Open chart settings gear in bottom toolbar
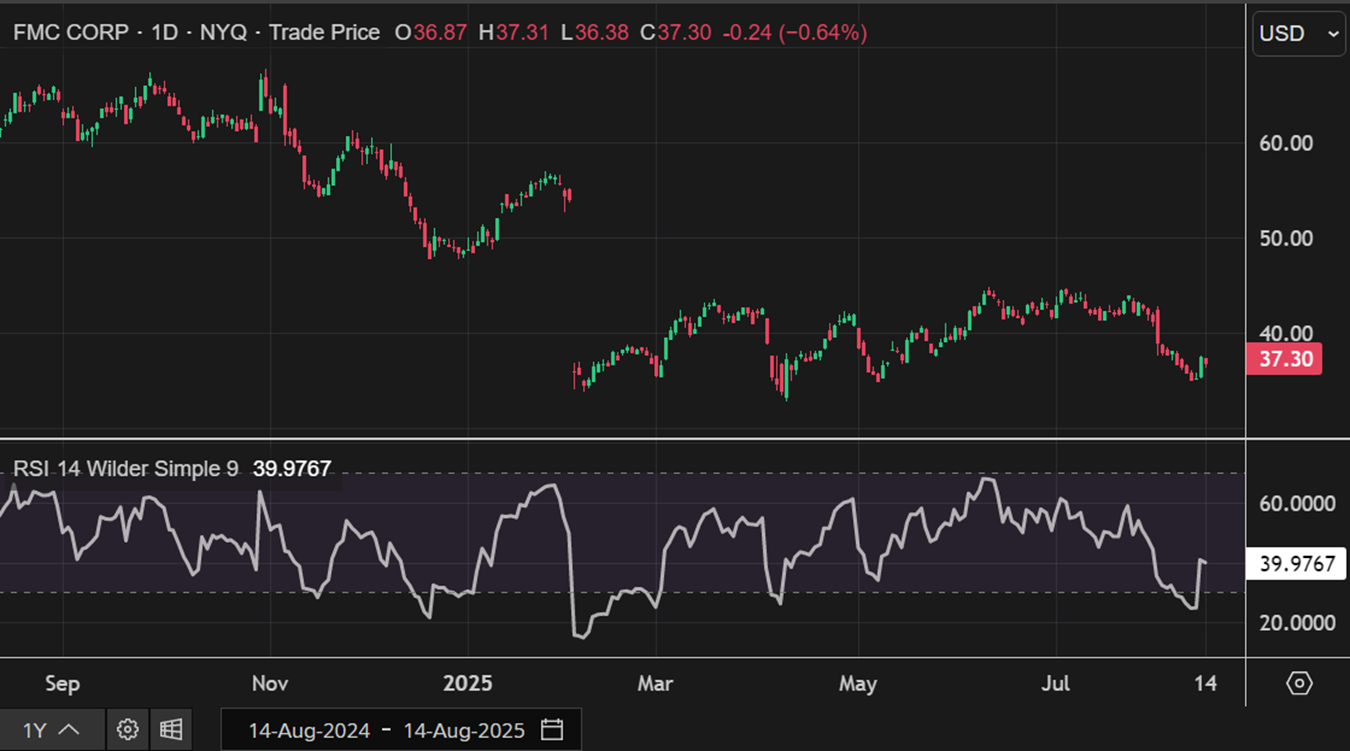The height and width of the screenshot is (751, 1350). coord(127,729)
